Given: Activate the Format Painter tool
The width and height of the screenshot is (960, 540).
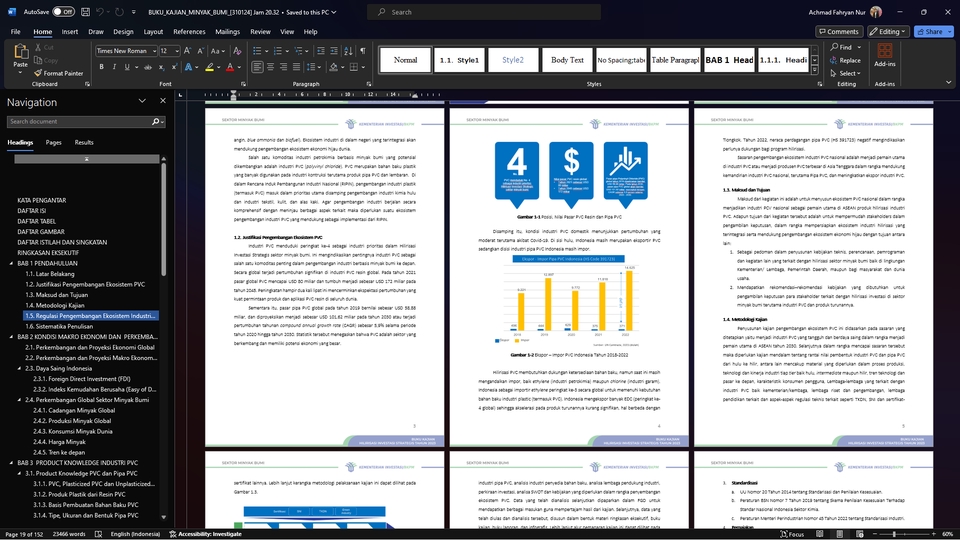Looking at the screenshot, I should click(59, 73).
